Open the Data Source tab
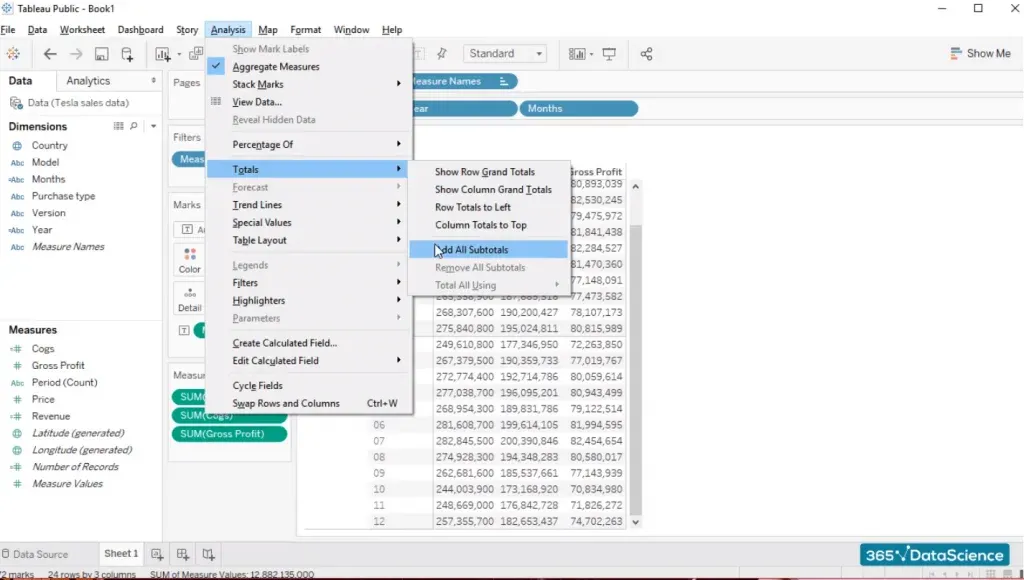The width and height of the screenshot is (1024, 580). pyautogui.click(x=40, y=554)
